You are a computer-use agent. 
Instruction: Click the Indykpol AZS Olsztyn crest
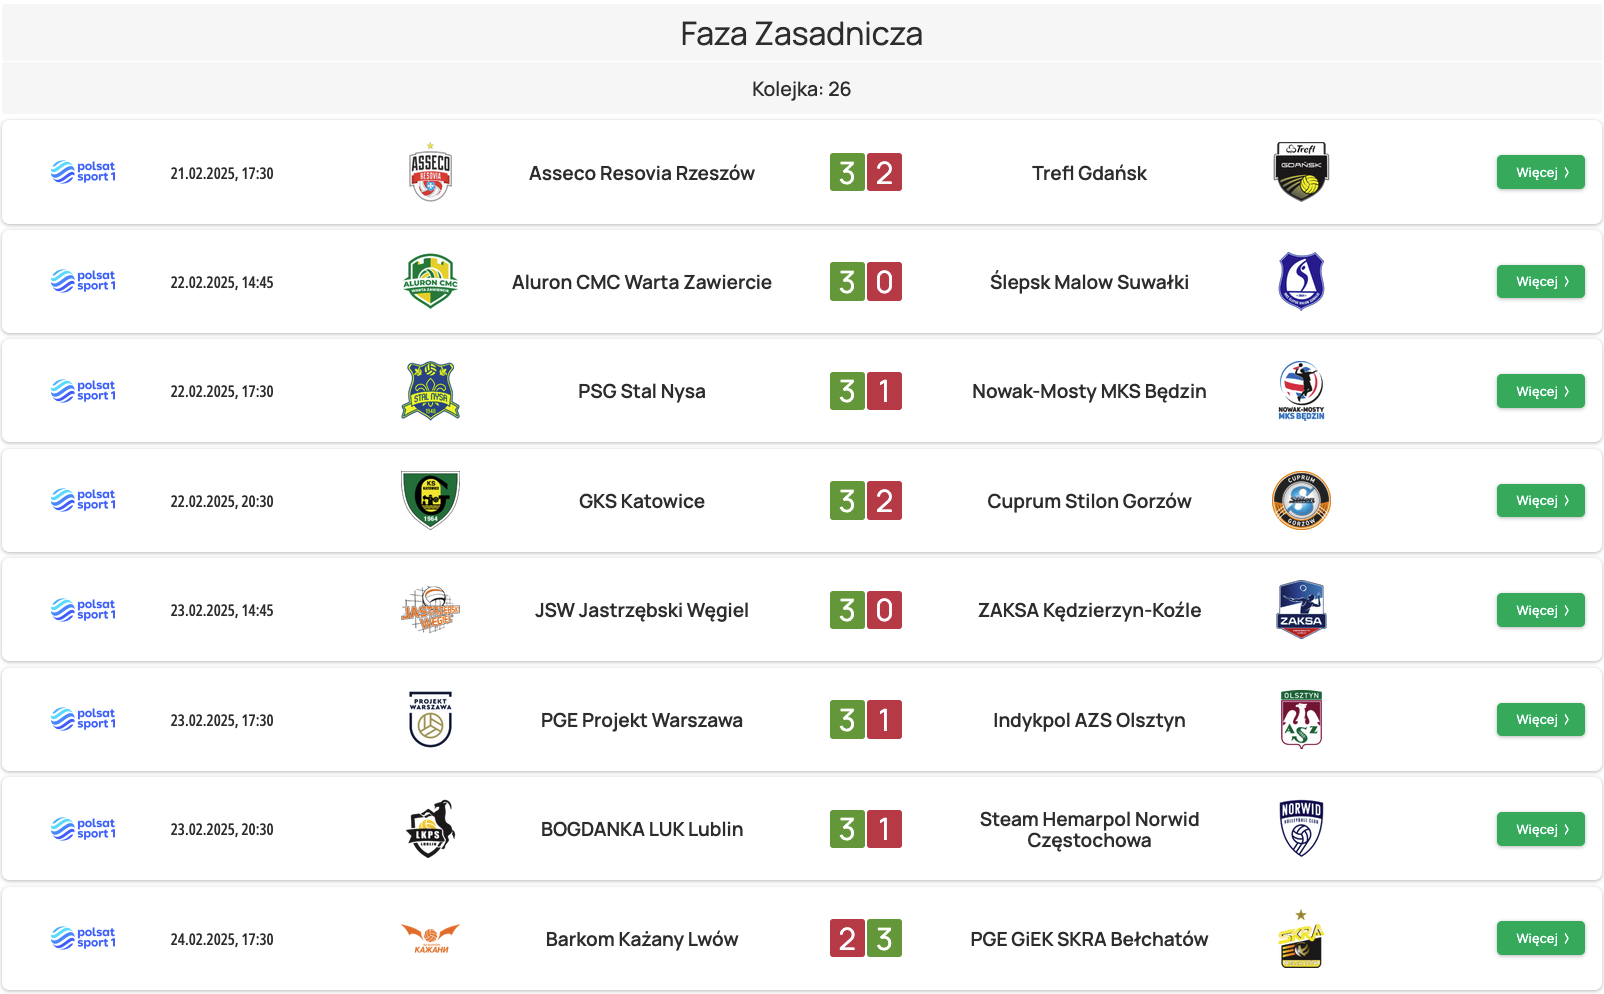coord(1301,719)
